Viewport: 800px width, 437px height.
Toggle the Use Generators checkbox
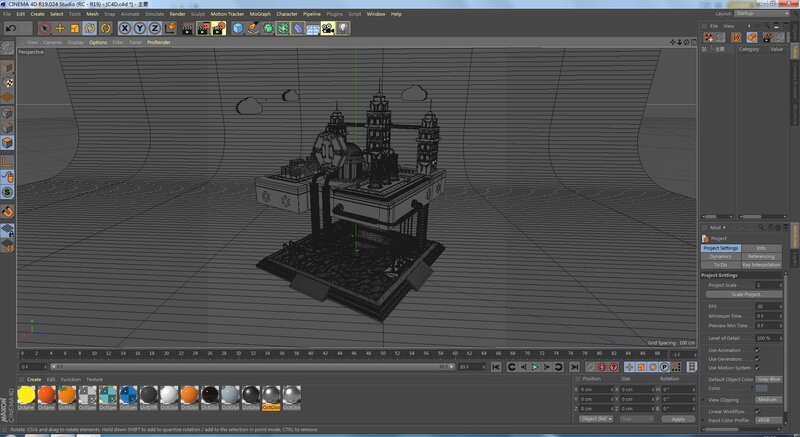click(757, 359)
